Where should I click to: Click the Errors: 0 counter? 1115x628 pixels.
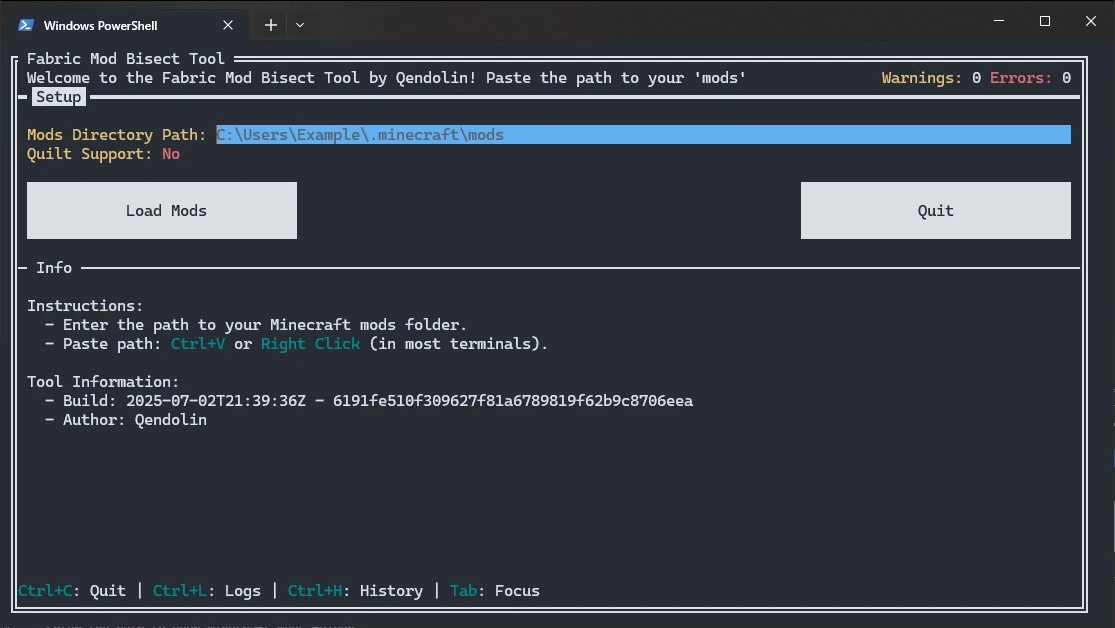coord(1030,78)
